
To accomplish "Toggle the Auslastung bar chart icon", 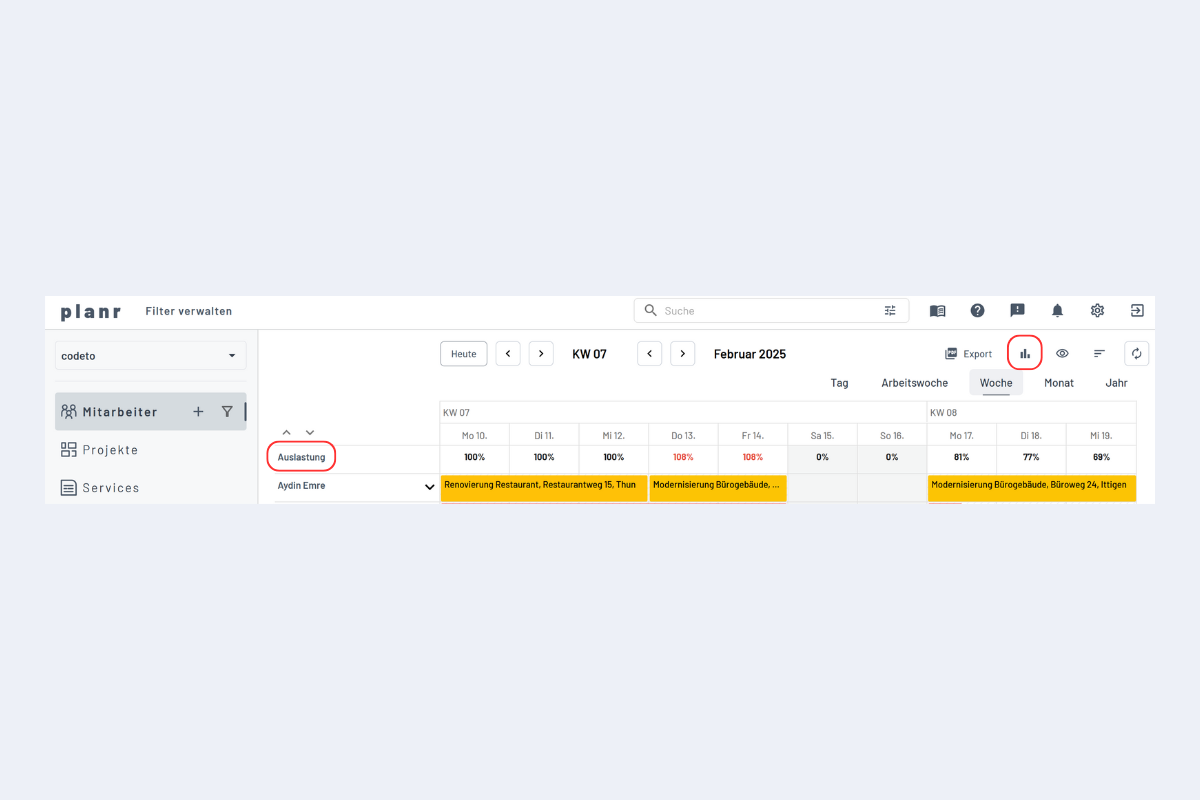I will 1025,353.
